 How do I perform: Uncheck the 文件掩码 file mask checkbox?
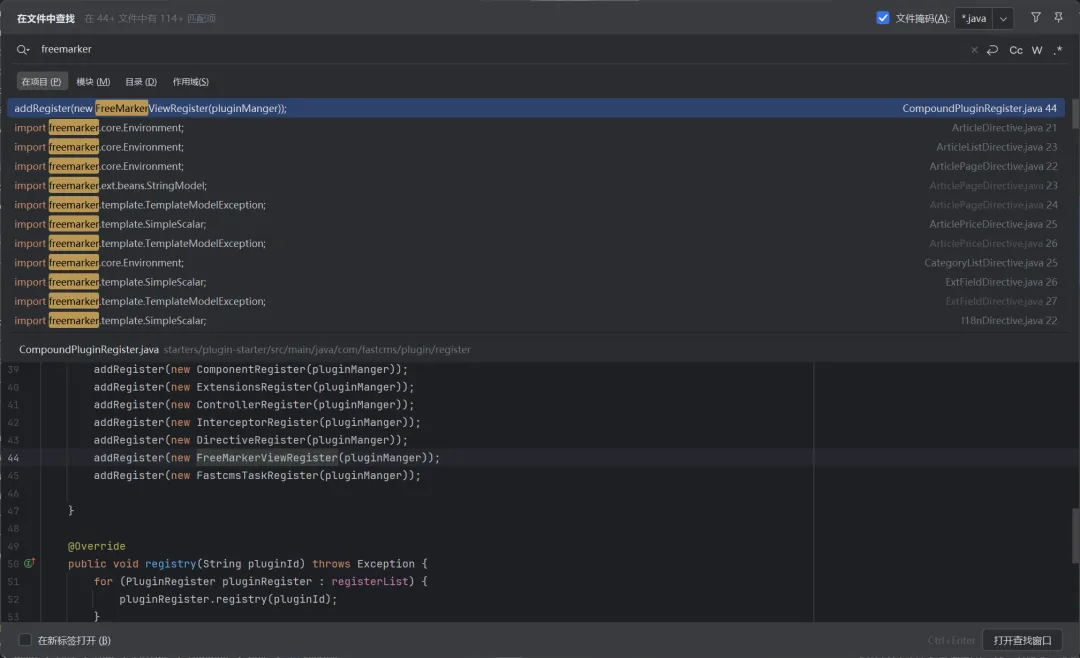click(x=883, y=18)
